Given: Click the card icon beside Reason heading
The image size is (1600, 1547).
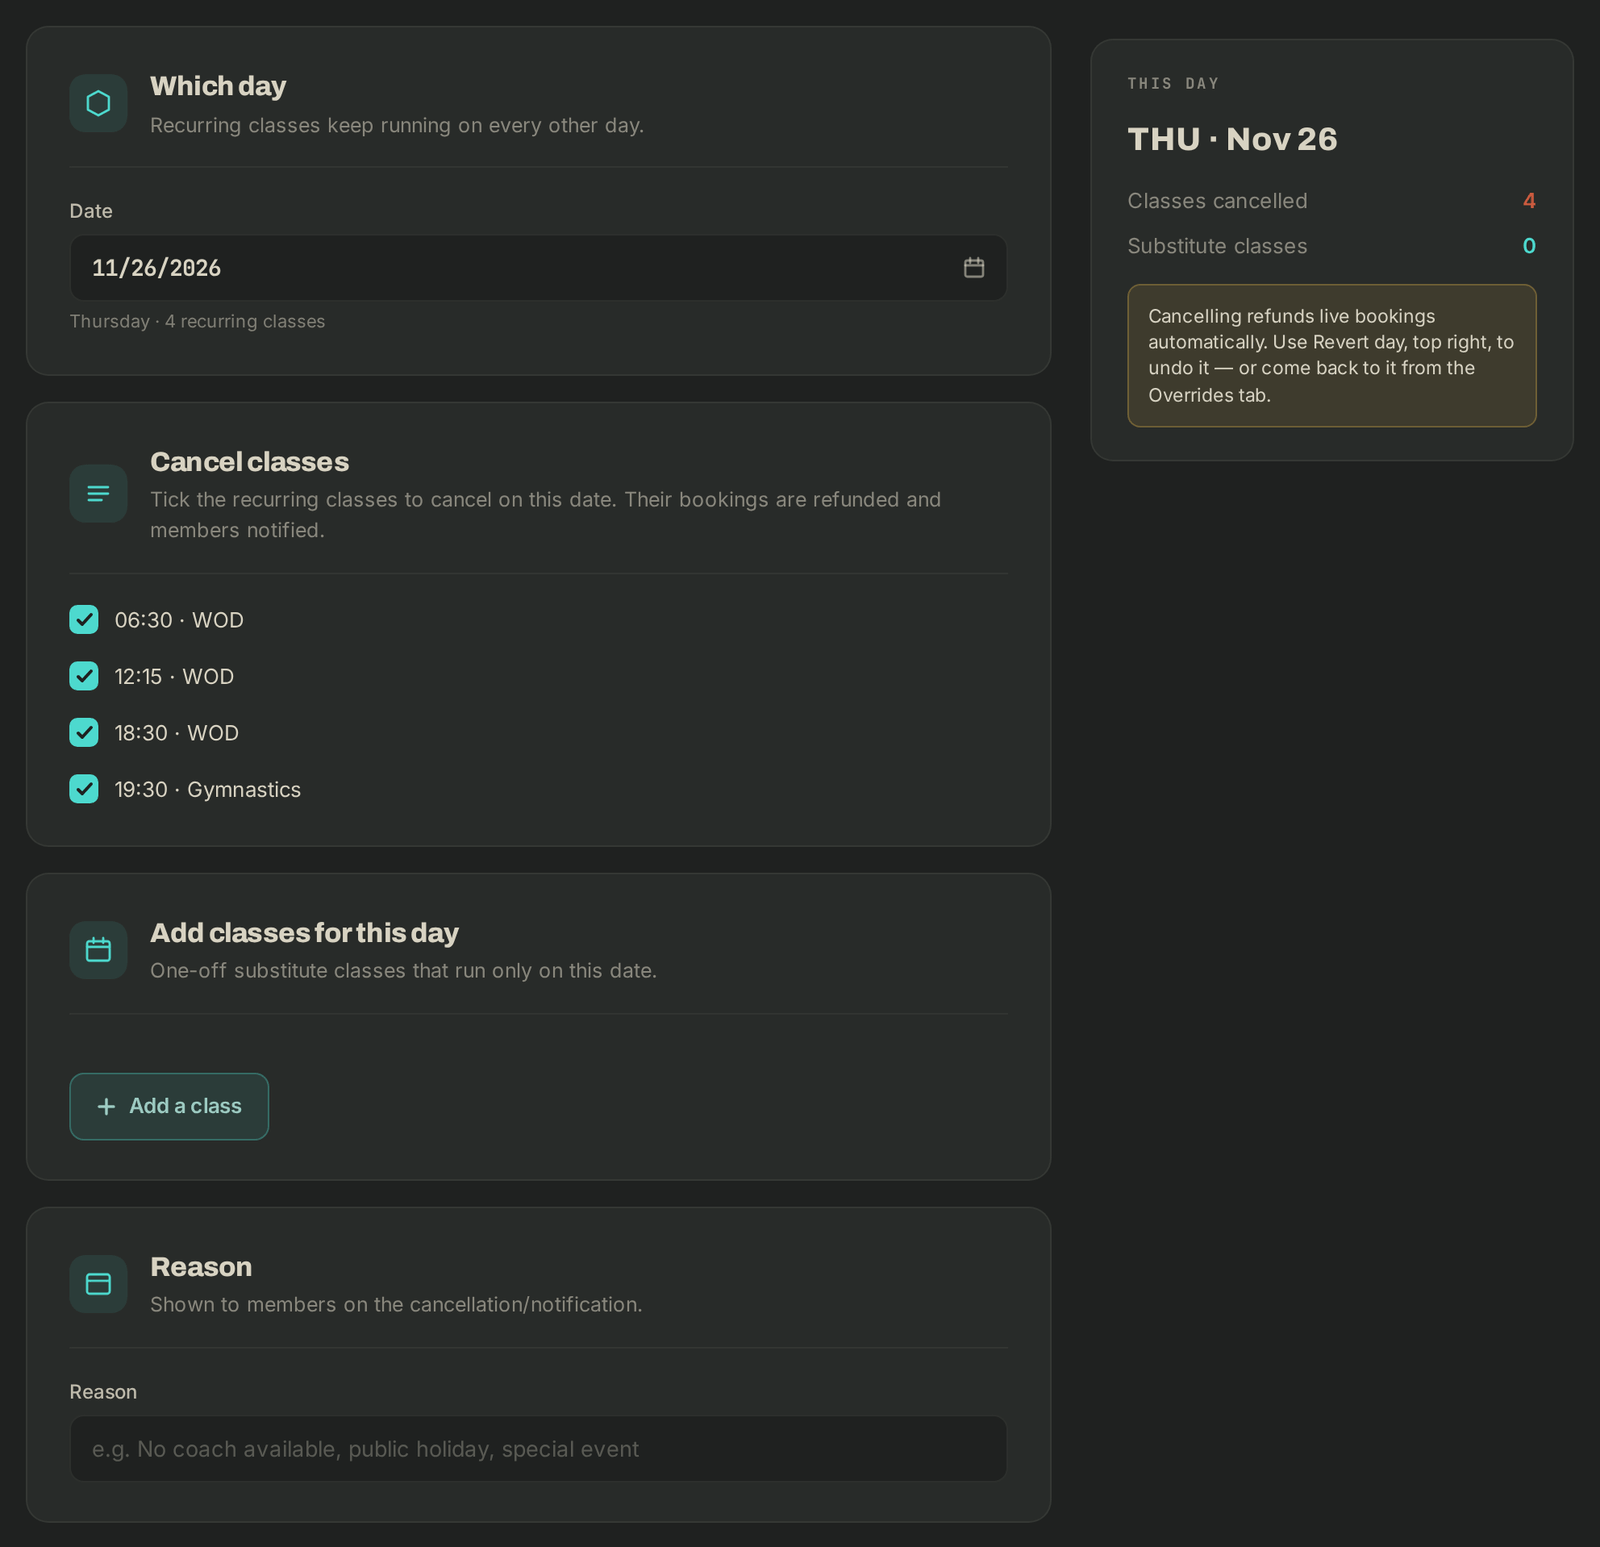Looking at the screenshot, I should [98, 1284].
